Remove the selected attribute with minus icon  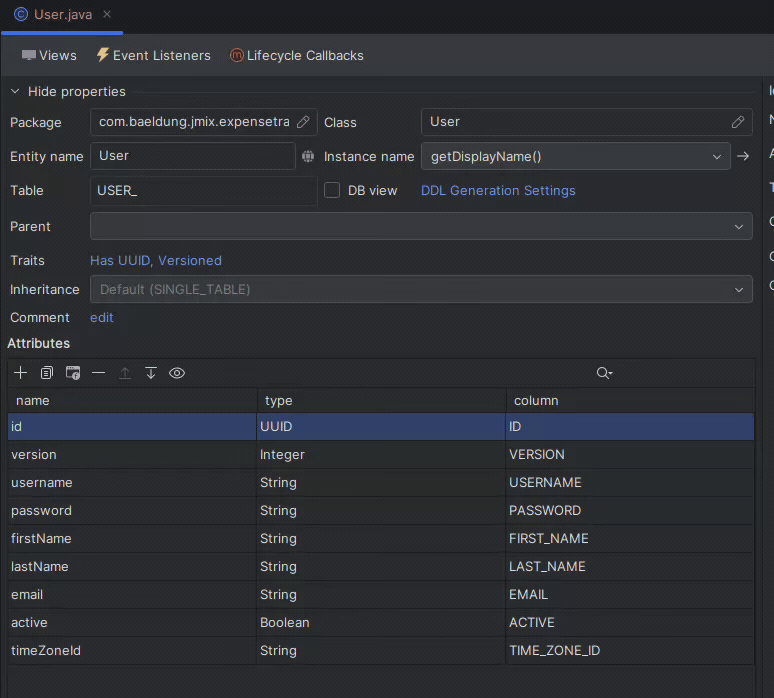coord(98,373)
